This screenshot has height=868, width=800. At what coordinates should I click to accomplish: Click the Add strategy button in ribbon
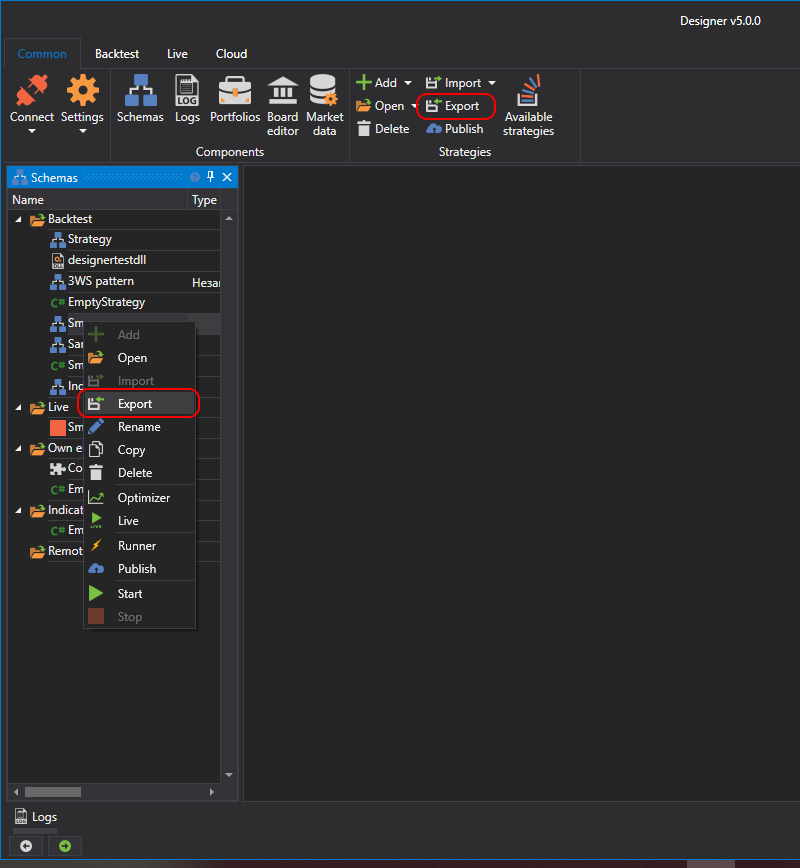click(x=377, y=83)
